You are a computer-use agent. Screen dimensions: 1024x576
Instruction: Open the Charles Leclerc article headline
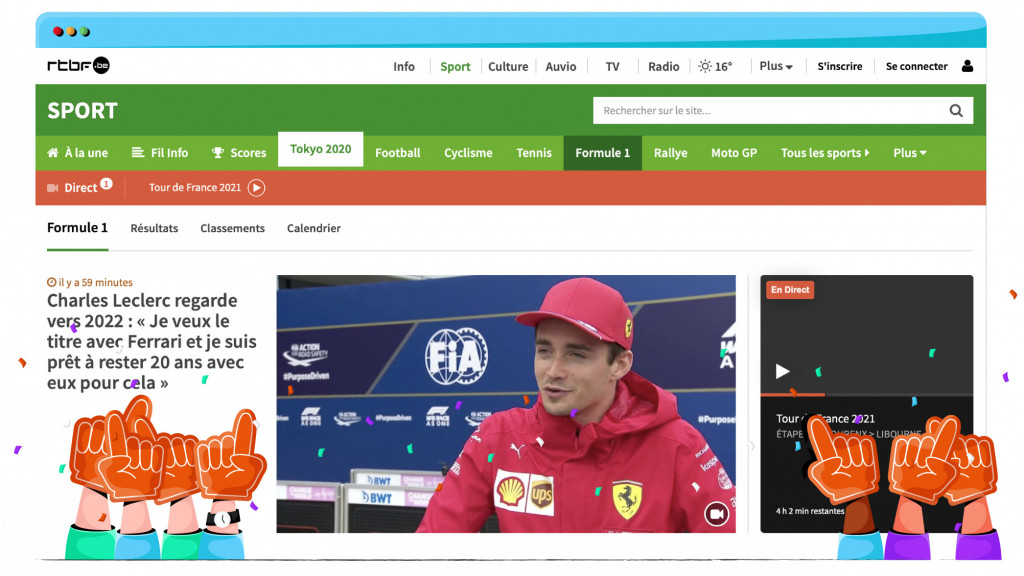[x=152, y=342]
